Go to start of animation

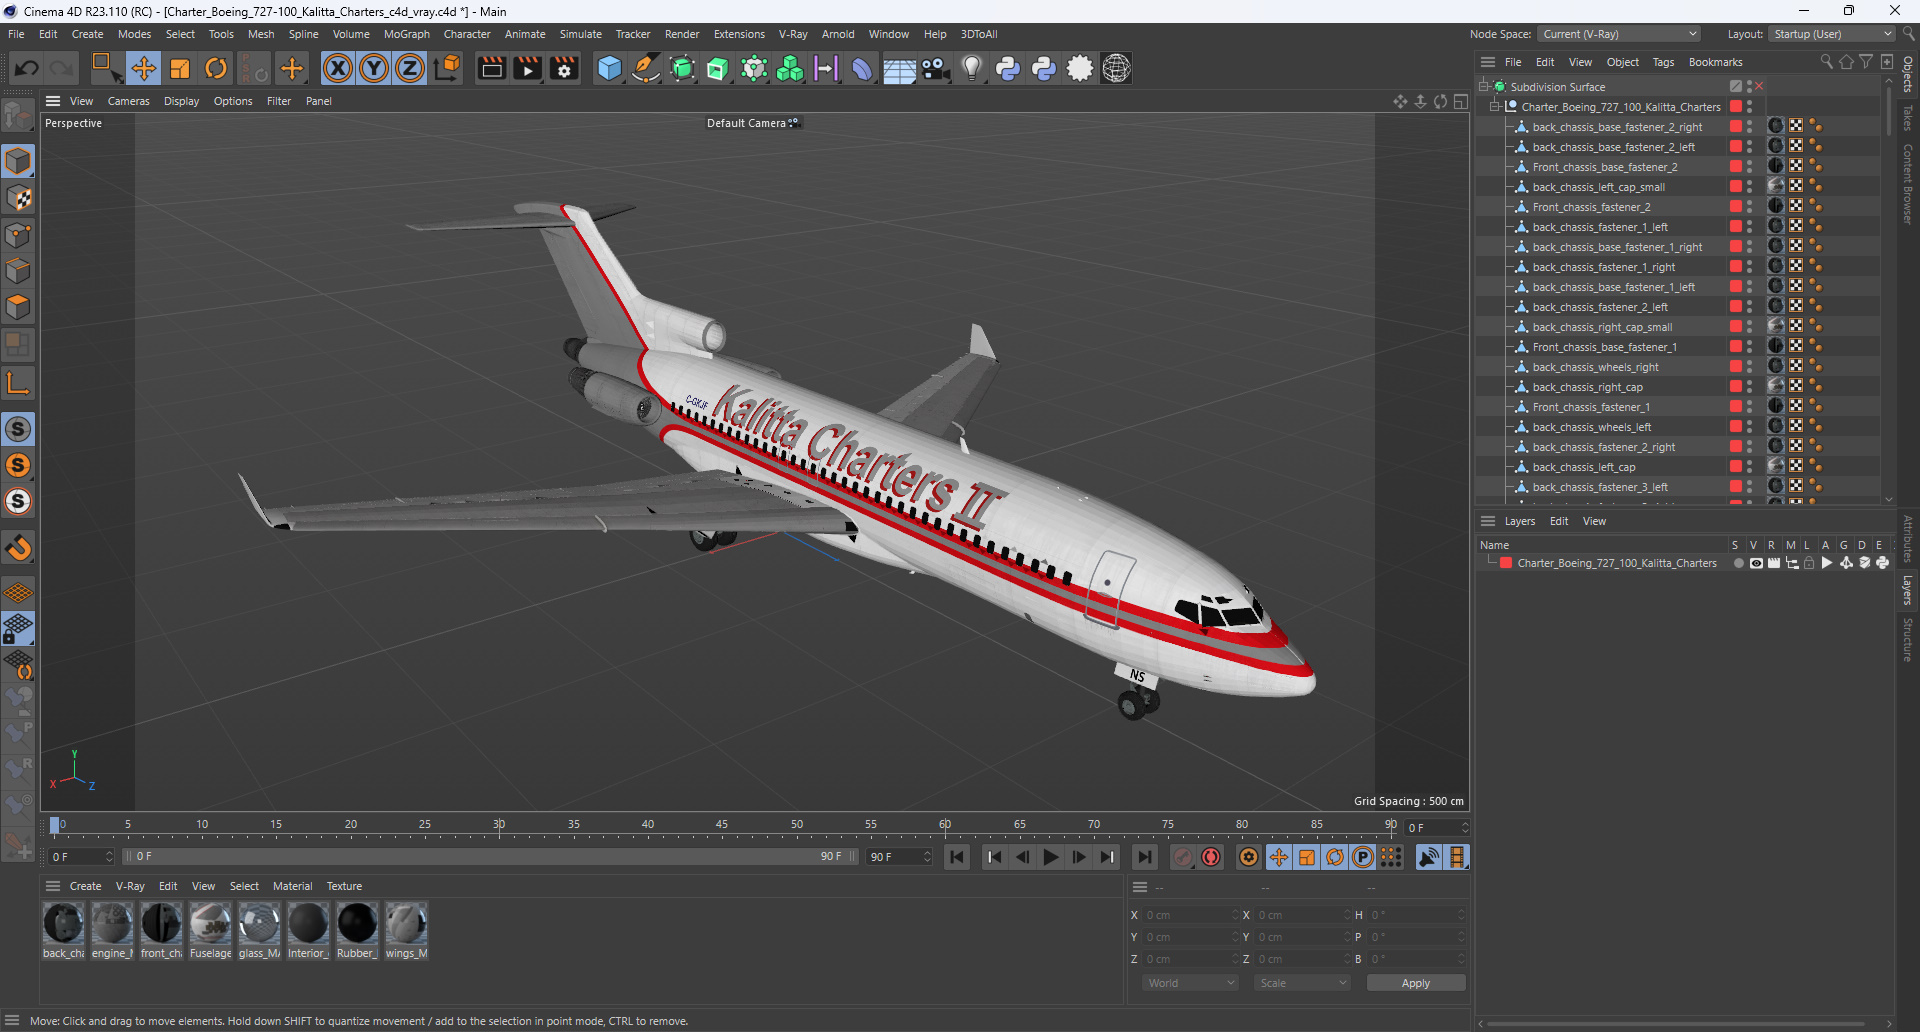click(957, 857)
